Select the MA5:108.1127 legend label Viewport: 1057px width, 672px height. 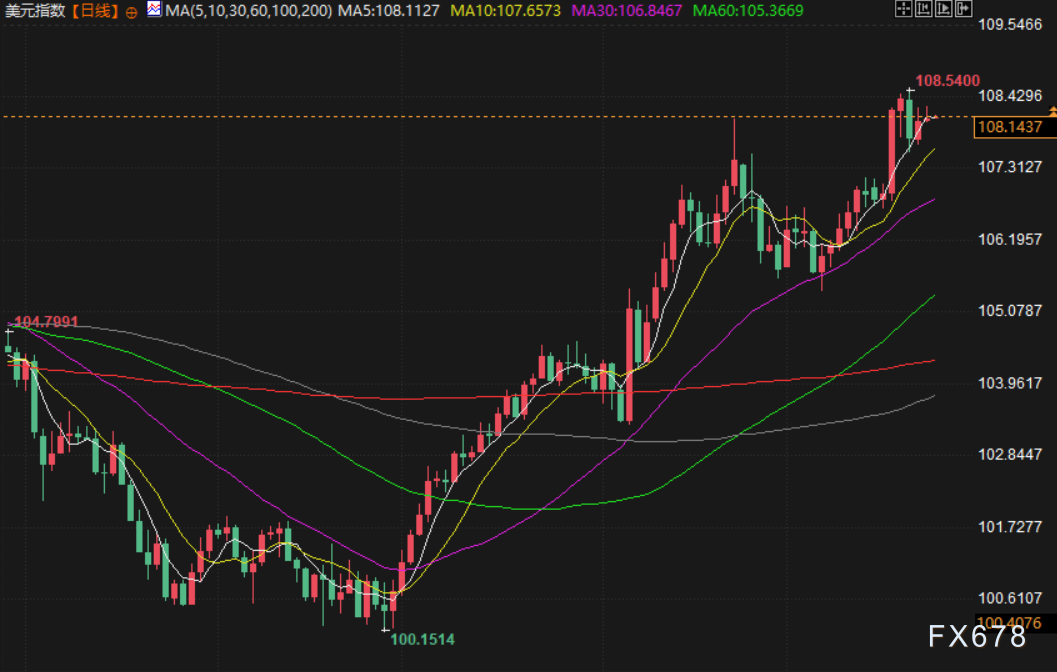388,11
